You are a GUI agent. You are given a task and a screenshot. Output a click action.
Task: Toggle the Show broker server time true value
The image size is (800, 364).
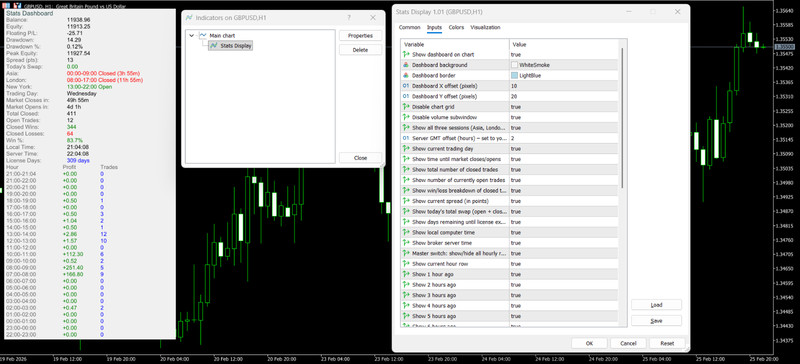tap(563, 243)
